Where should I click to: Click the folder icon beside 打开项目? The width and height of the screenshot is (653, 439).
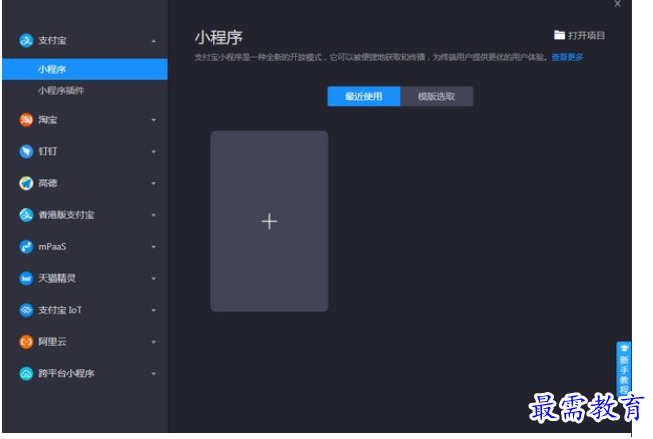(559, 35)
